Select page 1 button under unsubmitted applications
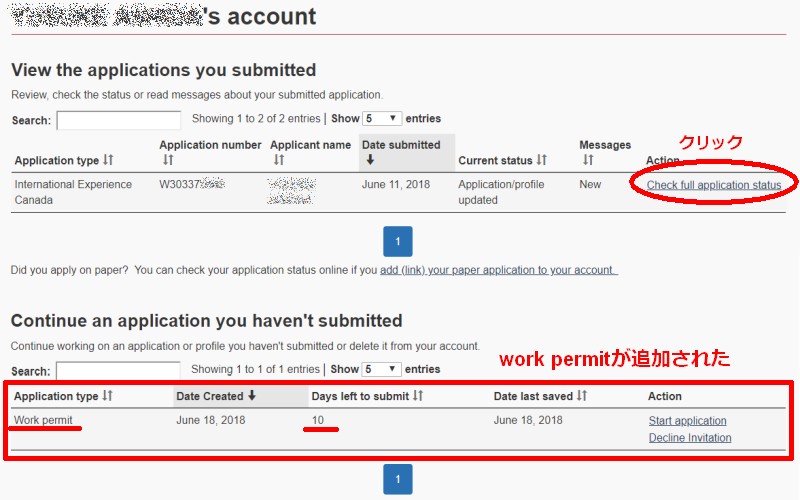Screen dimensions: 800x500 [x=397, y=479]
